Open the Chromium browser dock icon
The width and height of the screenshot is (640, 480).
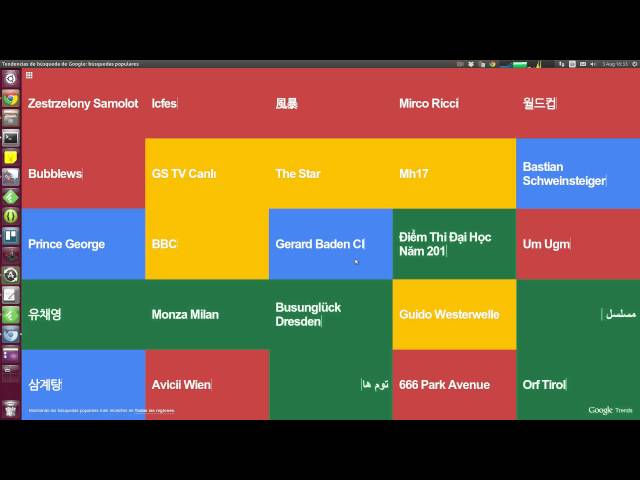click(x=11, y=334)
